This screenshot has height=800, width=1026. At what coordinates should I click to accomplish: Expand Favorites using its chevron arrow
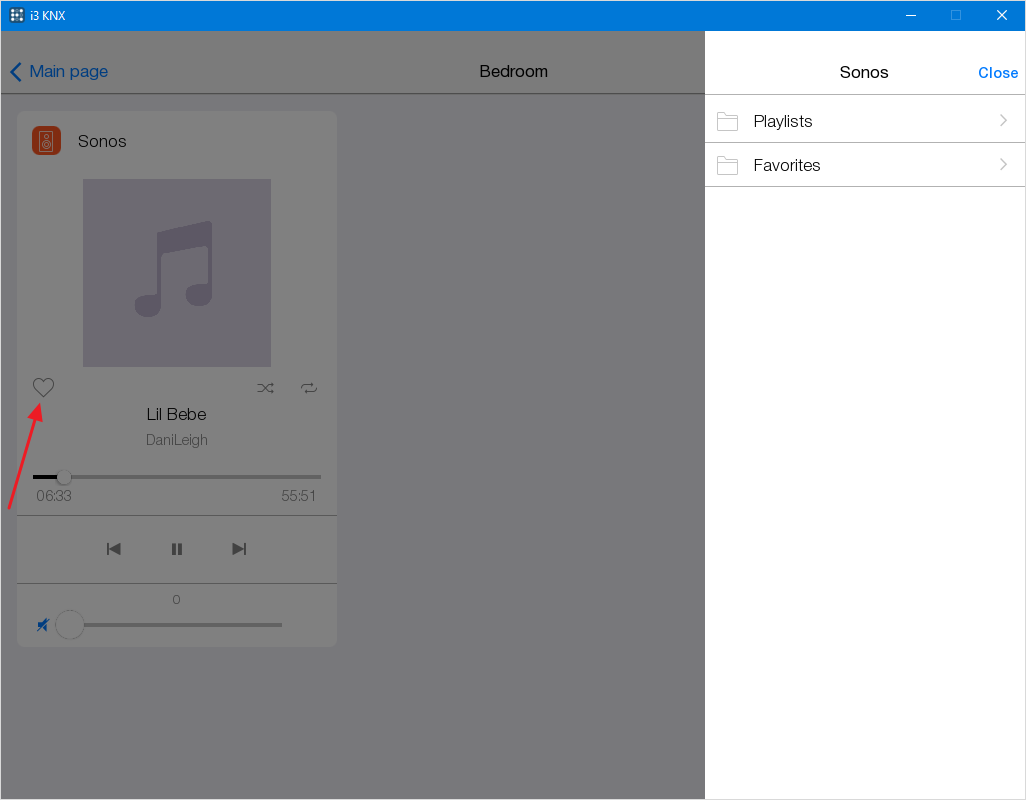[x=1003, y=165]
